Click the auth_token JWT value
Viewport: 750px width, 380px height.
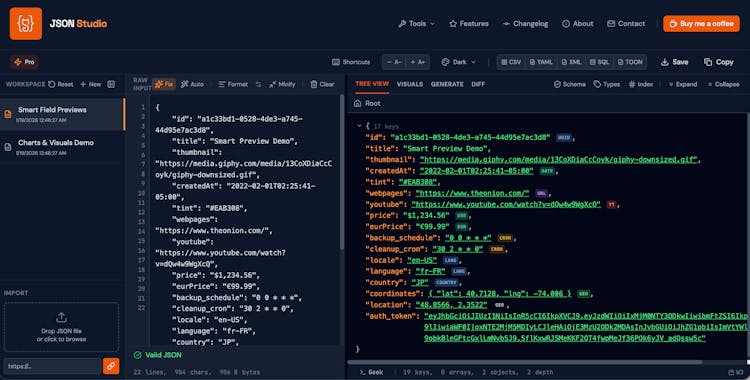[585, 327]
